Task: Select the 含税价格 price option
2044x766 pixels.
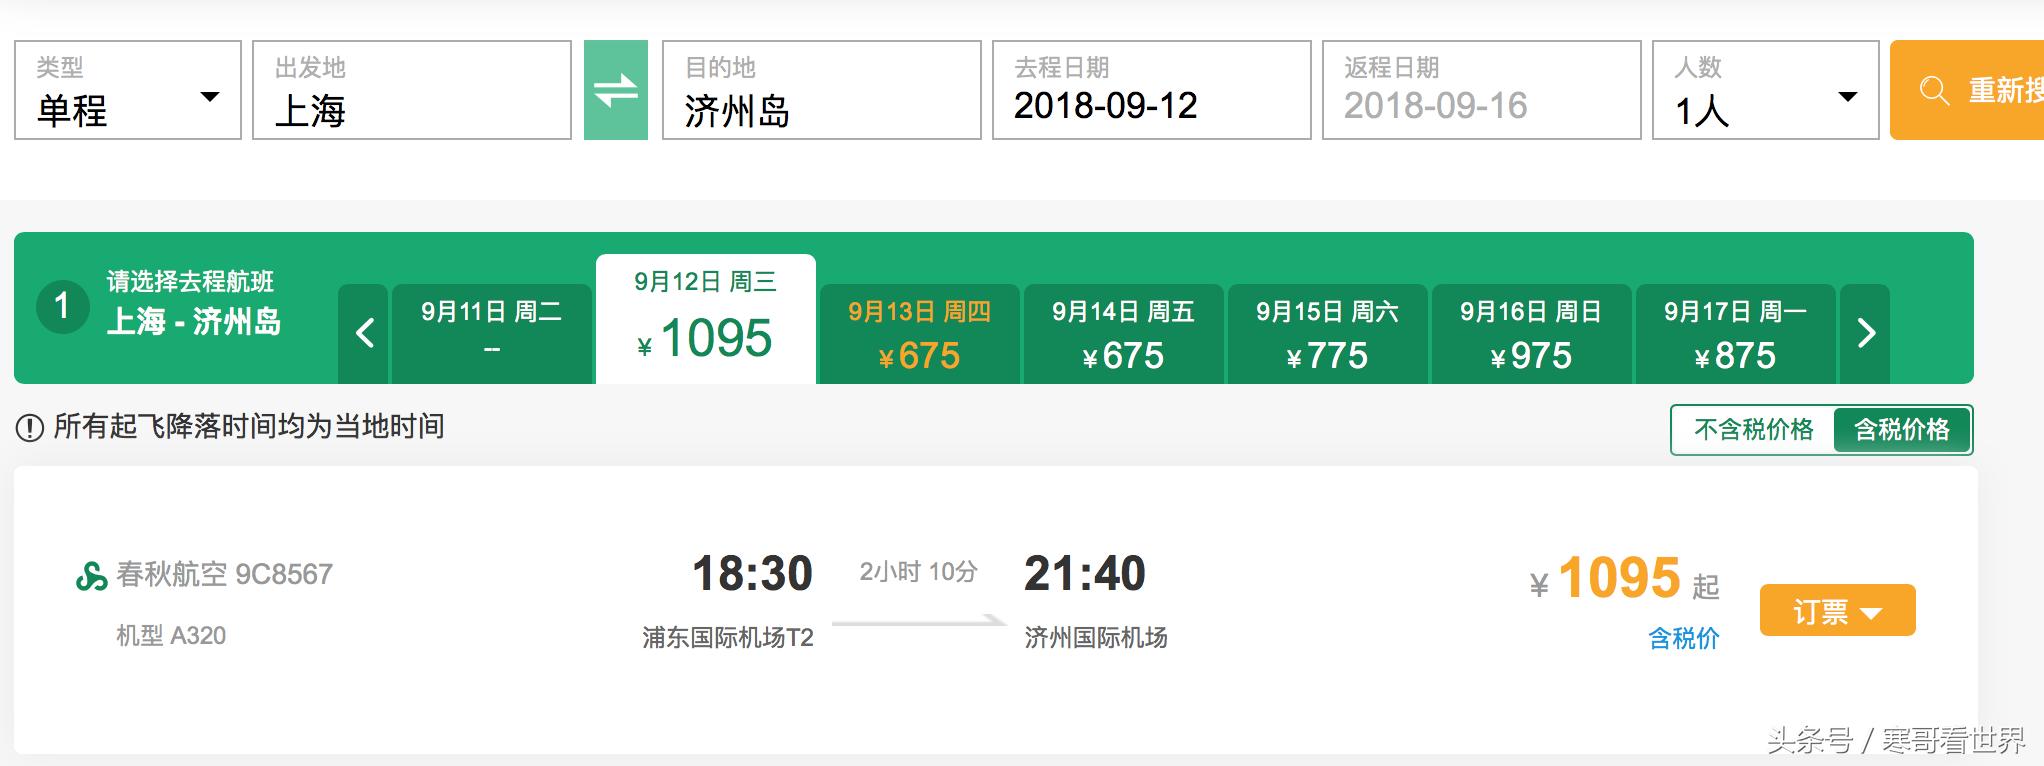Action: [x=1901, y=430]
